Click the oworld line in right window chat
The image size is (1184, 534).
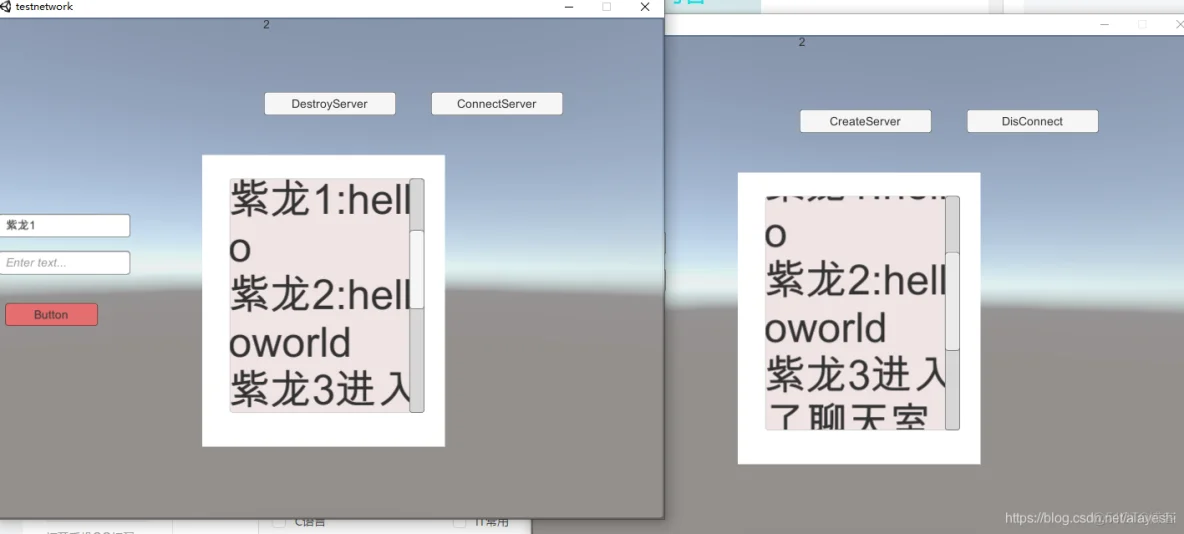[826, 330]
